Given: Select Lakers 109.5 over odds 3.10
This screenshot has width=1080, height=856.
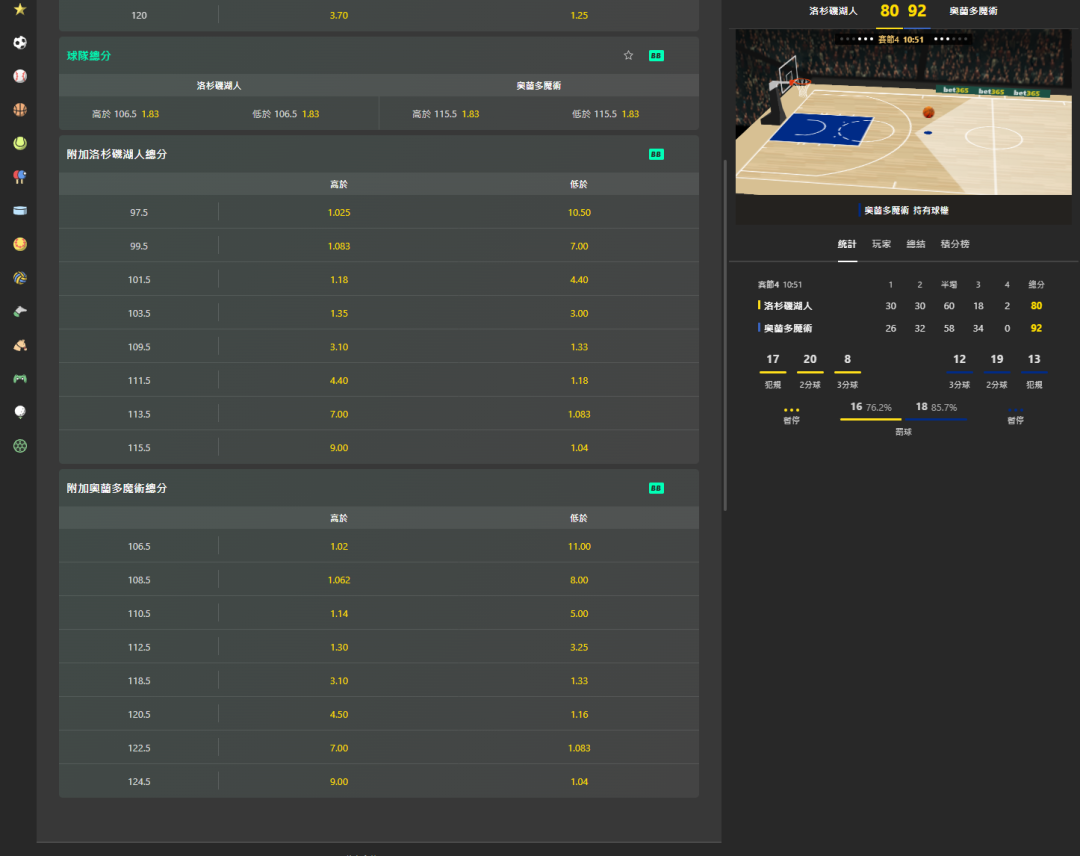Looking at the screenshot, I should [x=339, y=347].
